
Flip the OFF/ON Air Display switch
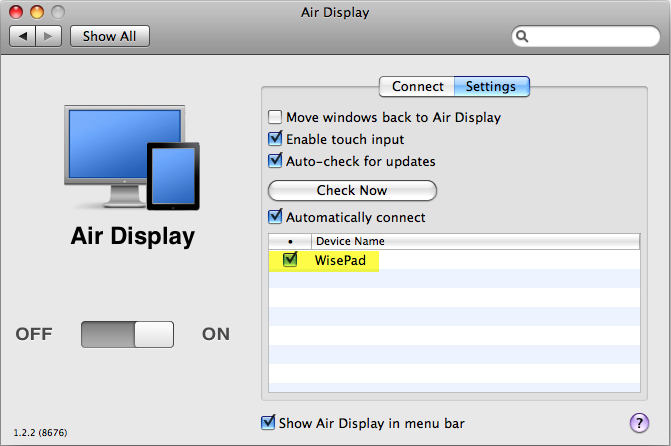[x=128, y=334]
